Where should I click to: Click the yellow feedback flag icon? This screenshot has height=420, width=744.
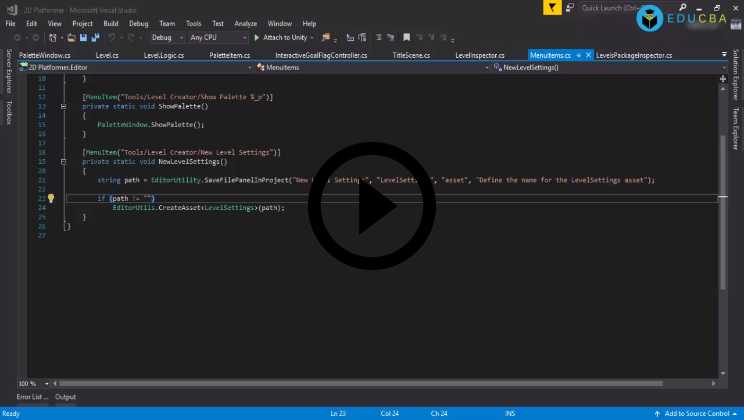553,7
